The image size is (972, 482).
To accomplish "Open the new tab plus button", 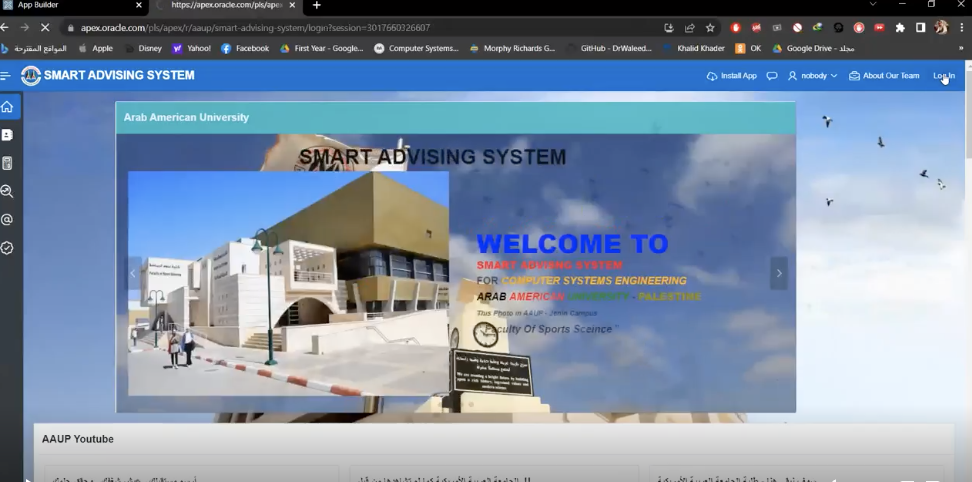I will click(x=317, y=6).
